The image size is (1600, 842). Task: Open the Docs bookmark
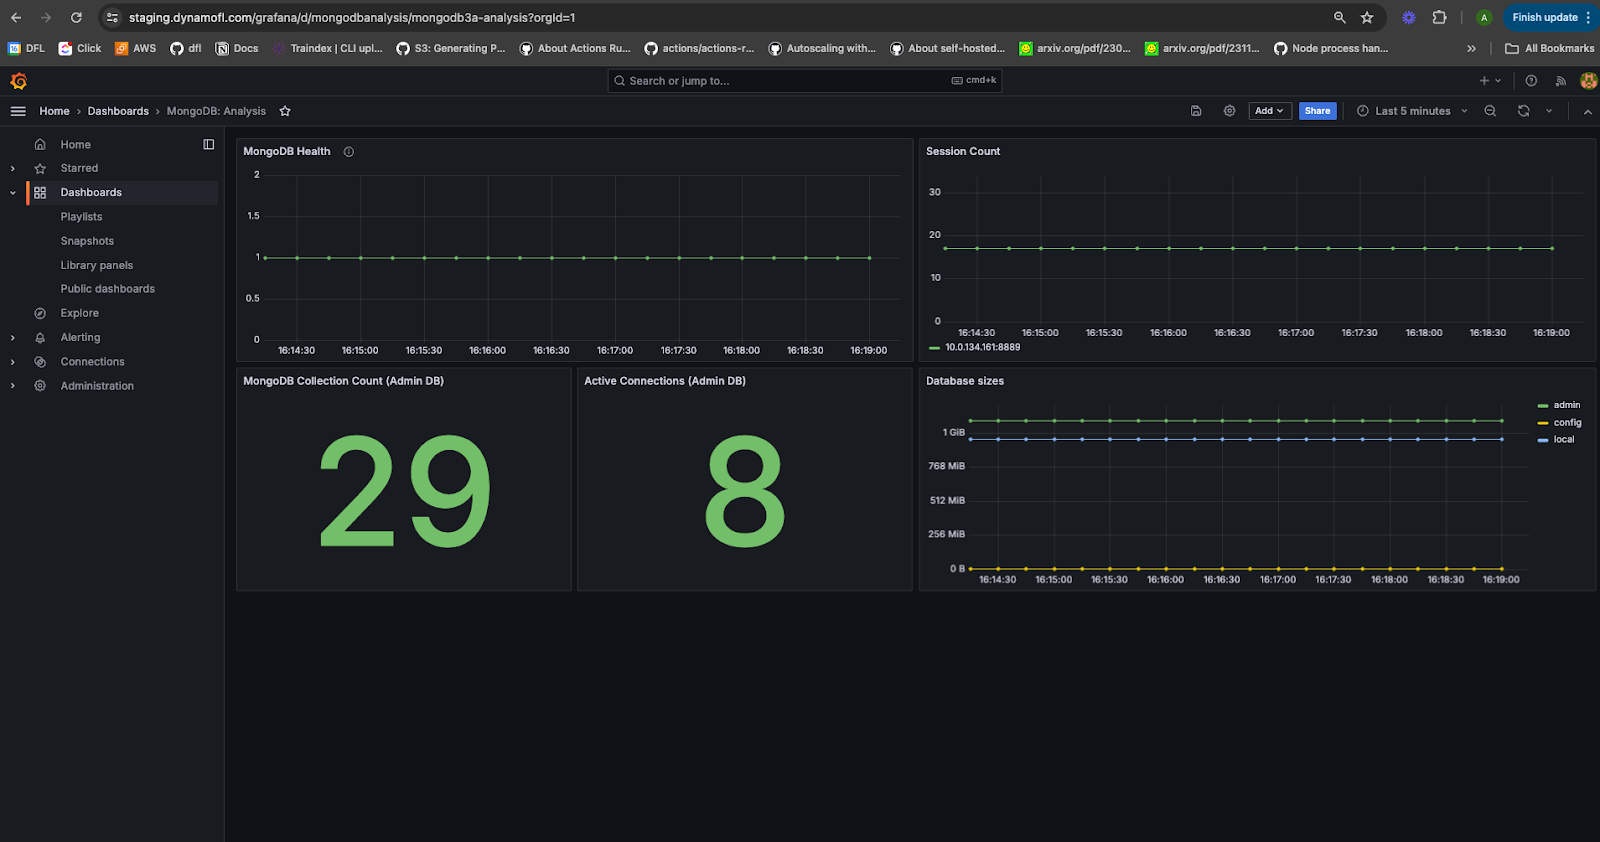pos(237,48)
